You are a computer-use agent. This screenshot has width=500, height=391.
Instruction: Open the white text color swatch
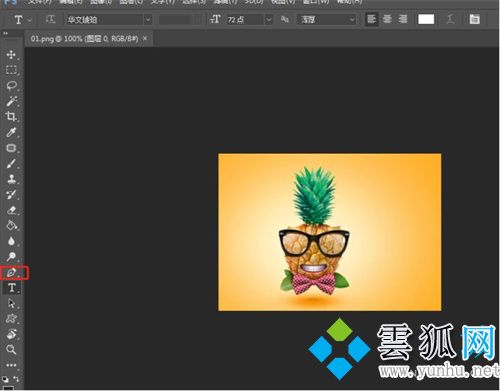[426, 20]
